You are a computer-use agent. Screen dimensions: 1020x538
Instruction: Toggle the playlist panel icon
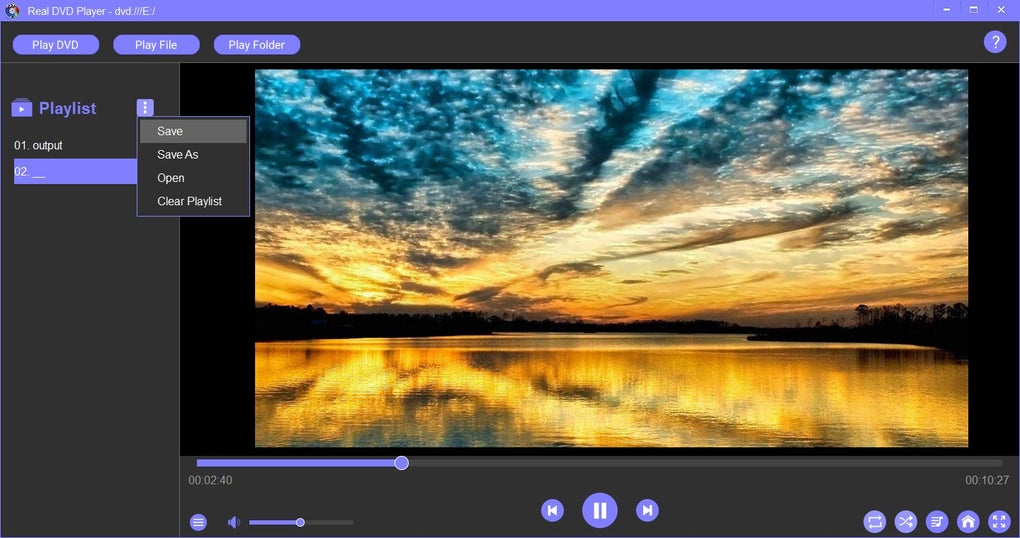[x=937, y=521]
